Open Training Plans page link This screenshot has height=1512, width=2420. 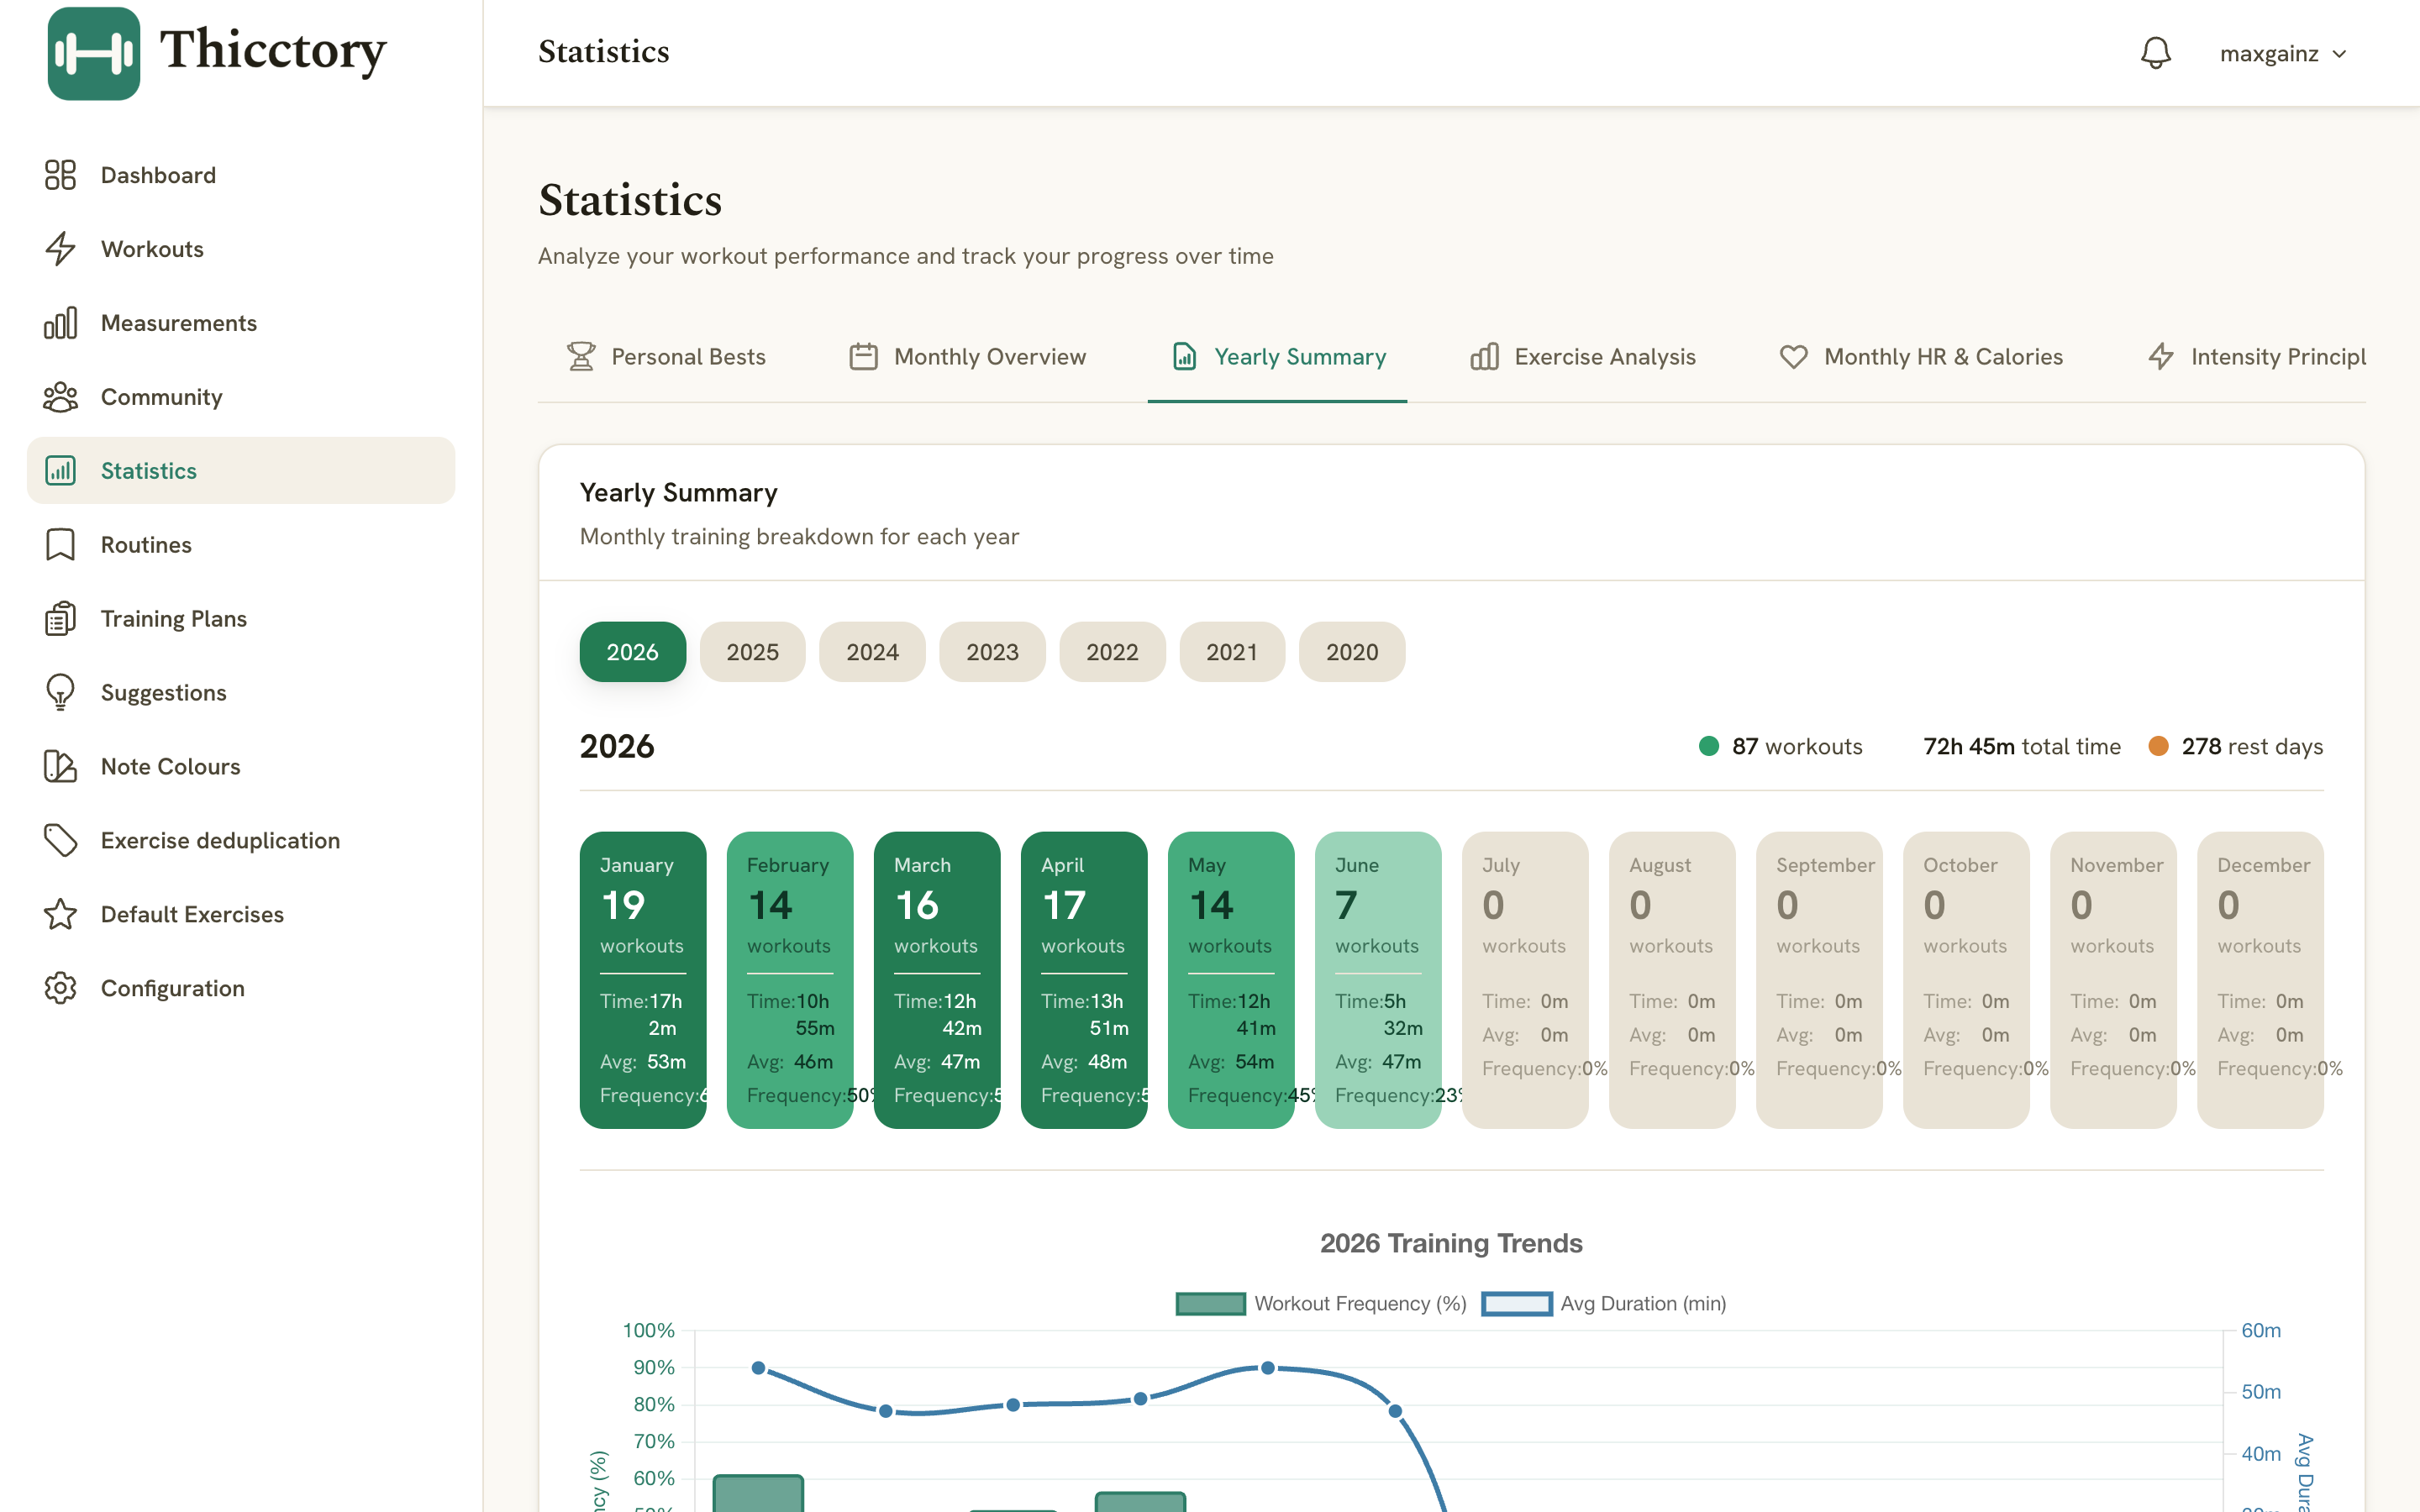pos(241,618)
